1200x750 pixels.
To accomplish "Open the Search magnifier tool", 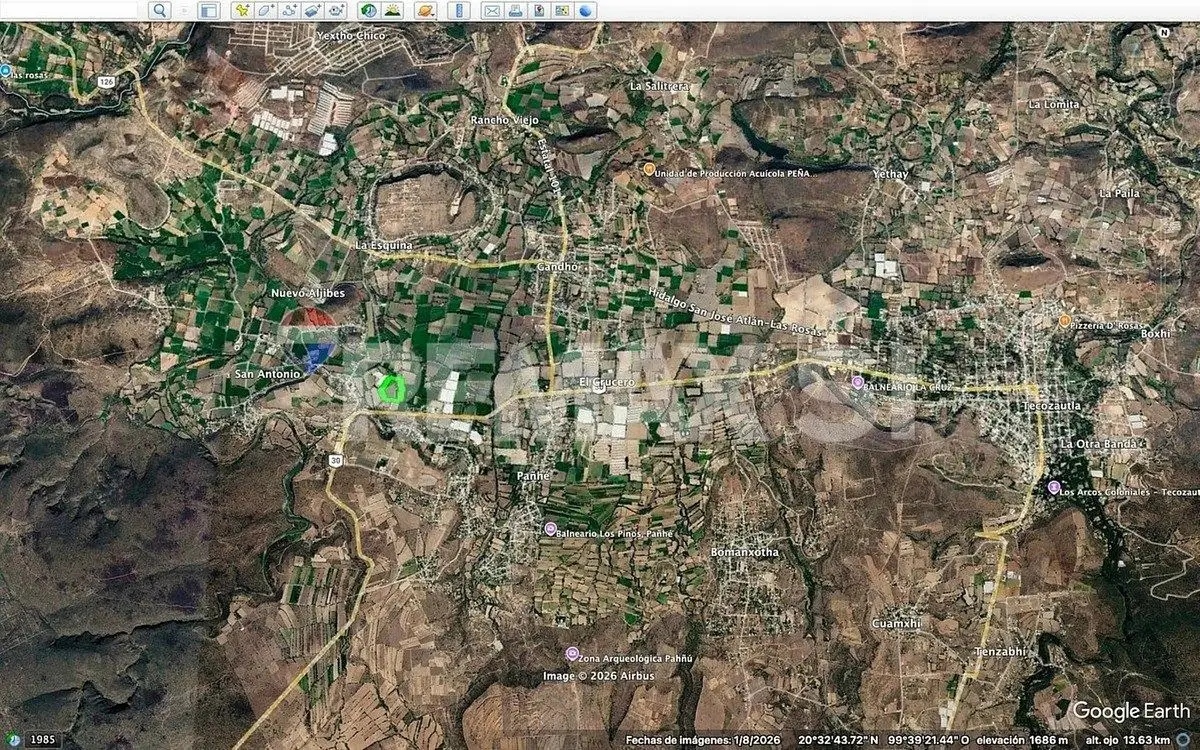I will pos(160,10).
